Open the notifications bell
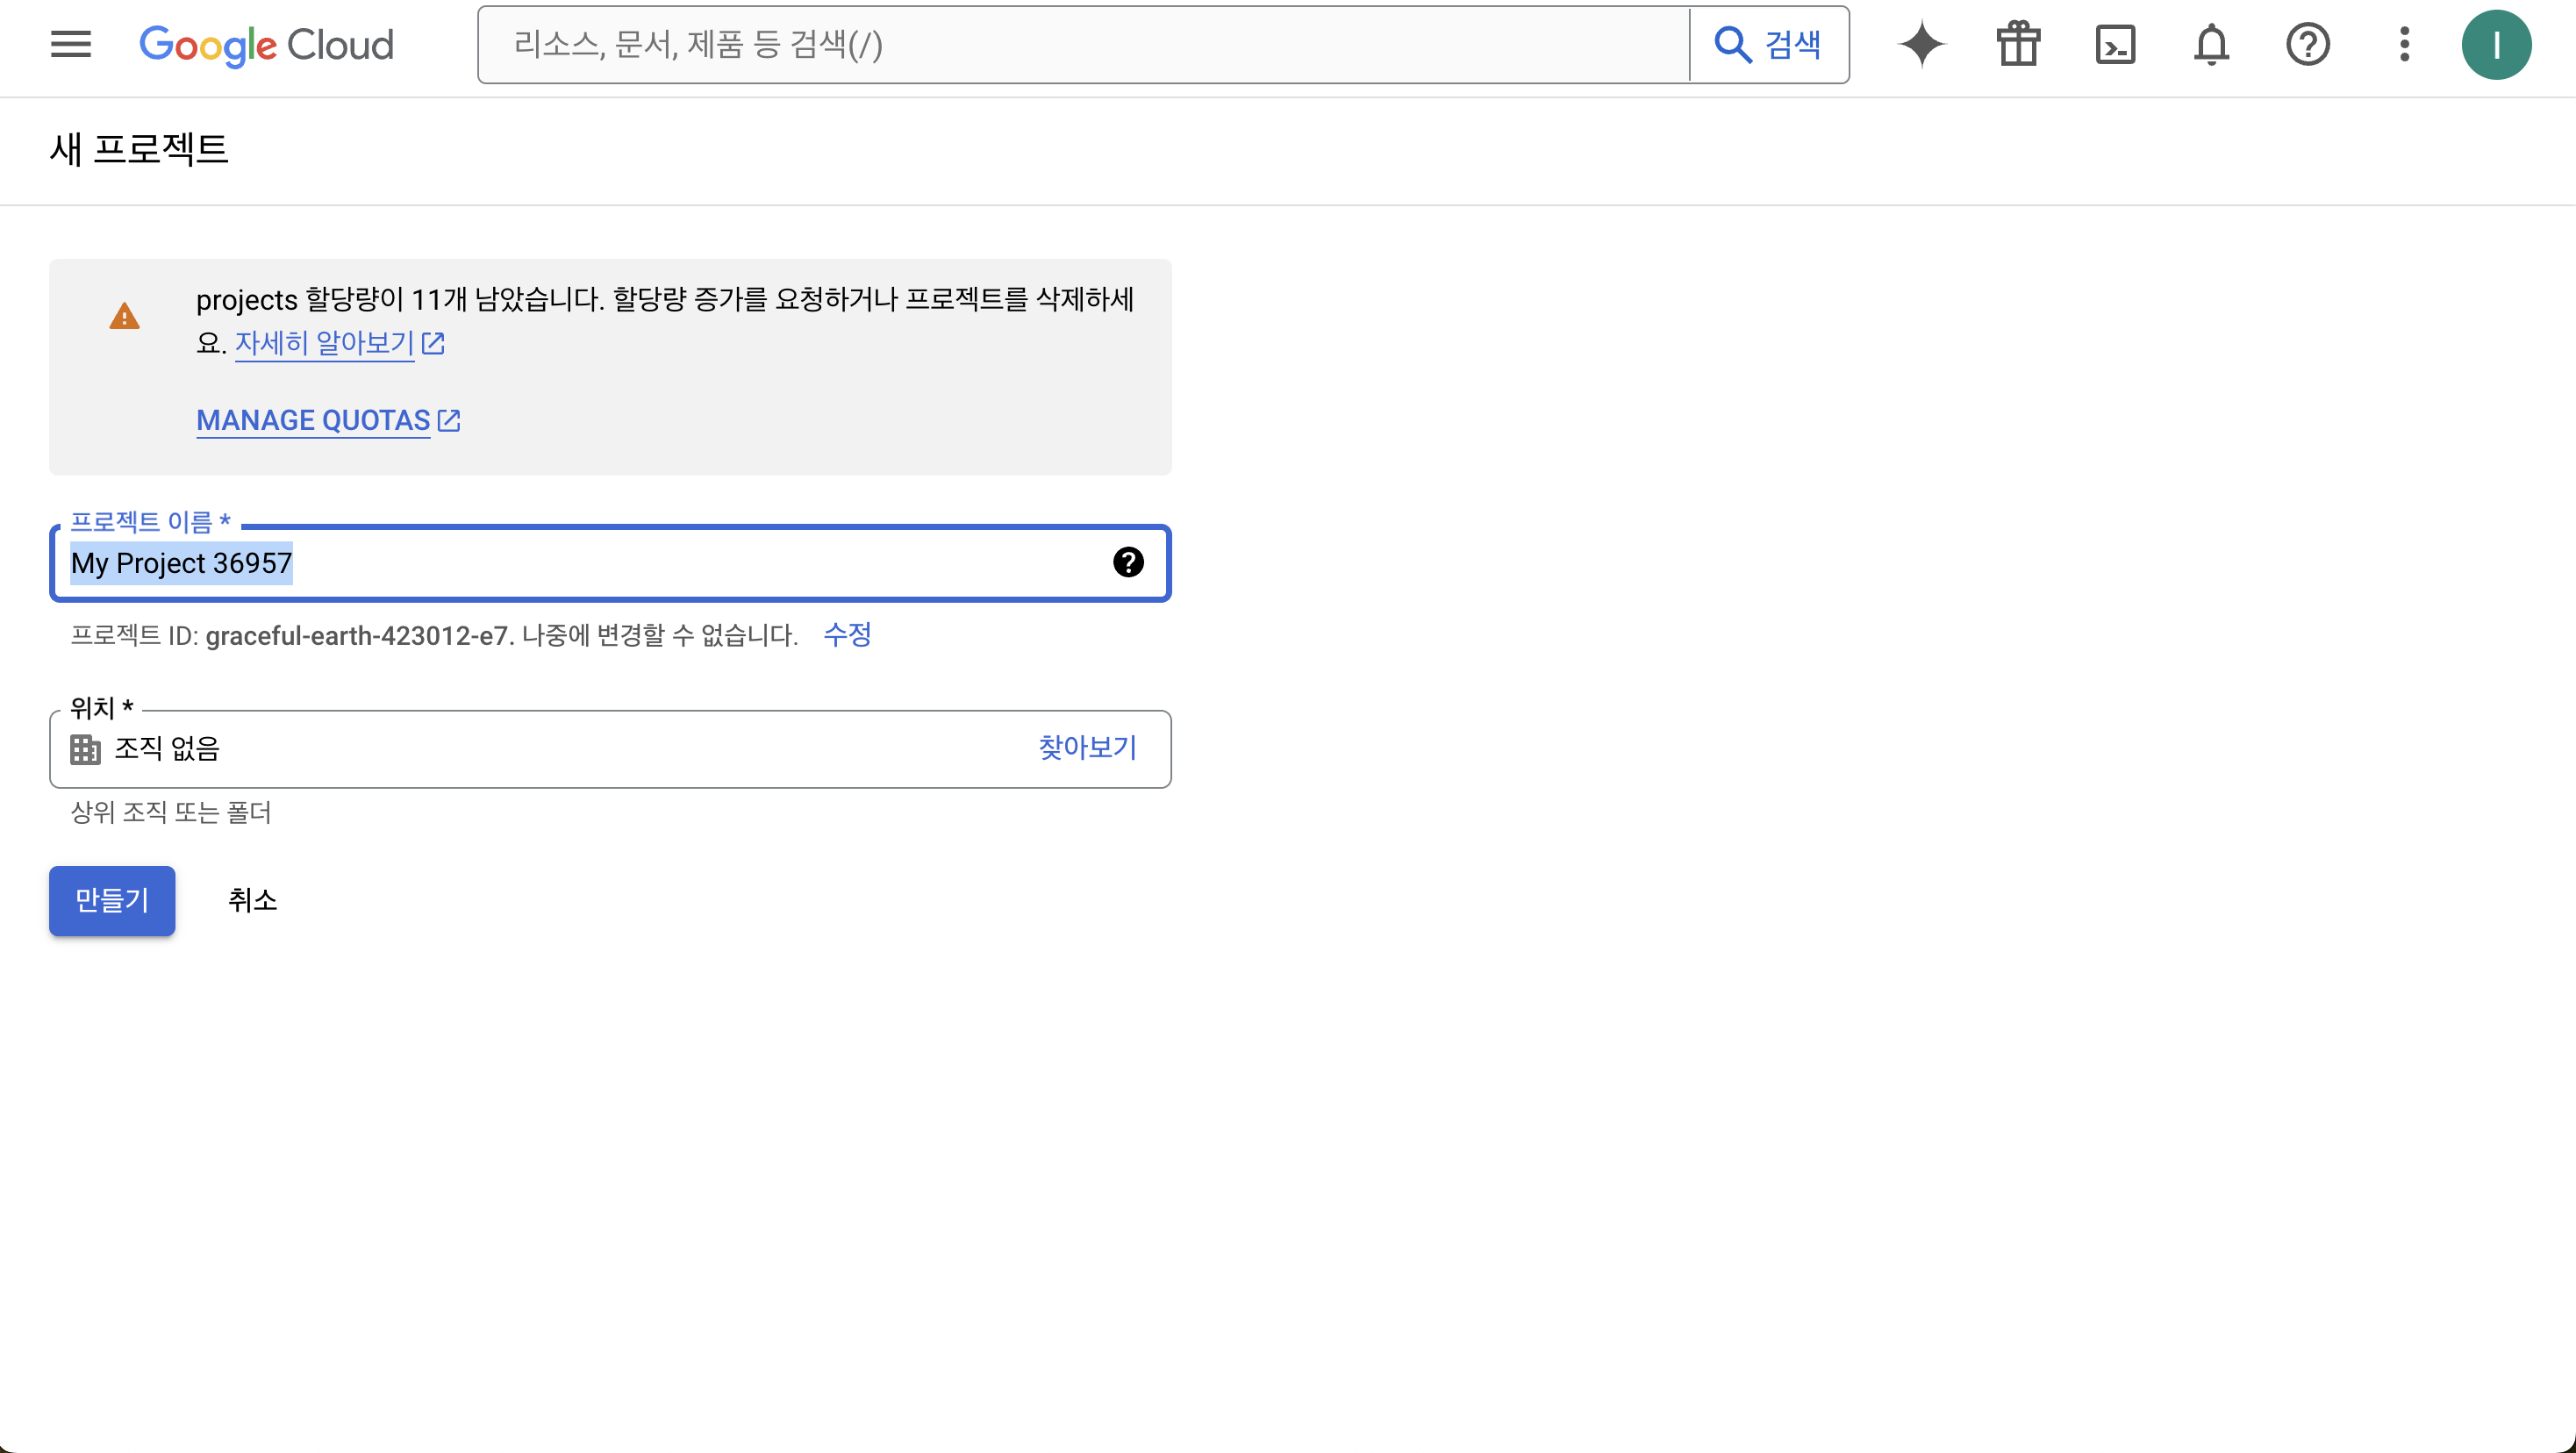This screenshot has width=2576, height=1453. coord(2211,44)
